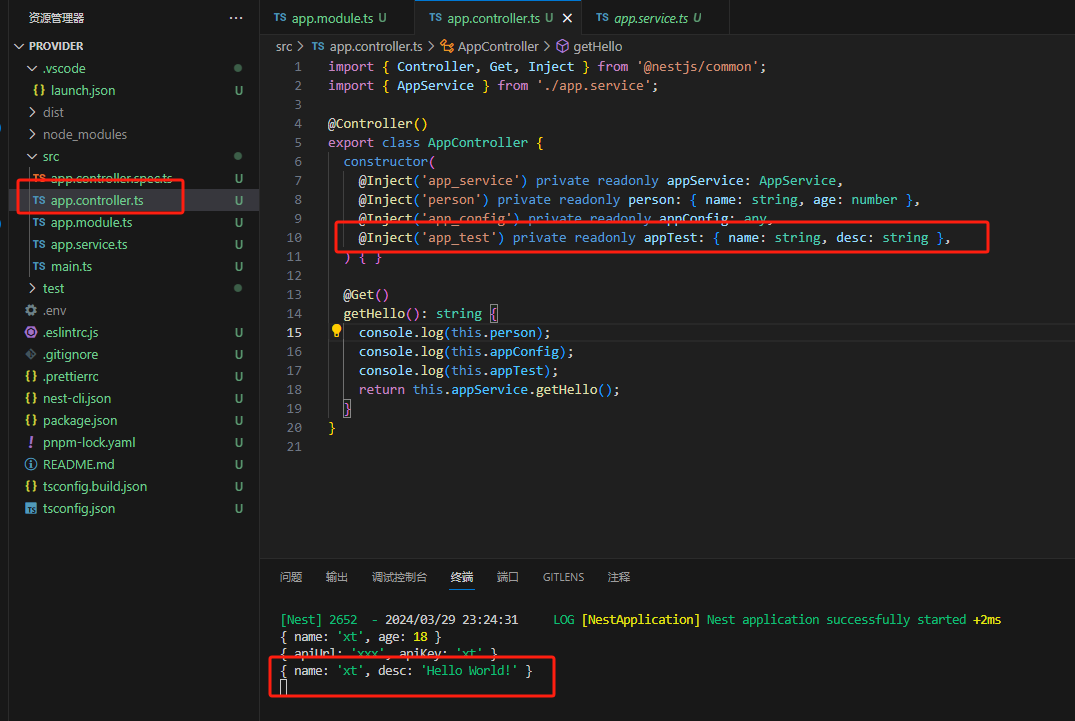The image size is (1075, 721).
Task: Open launch.json file
Action: [x=83, y=90]
